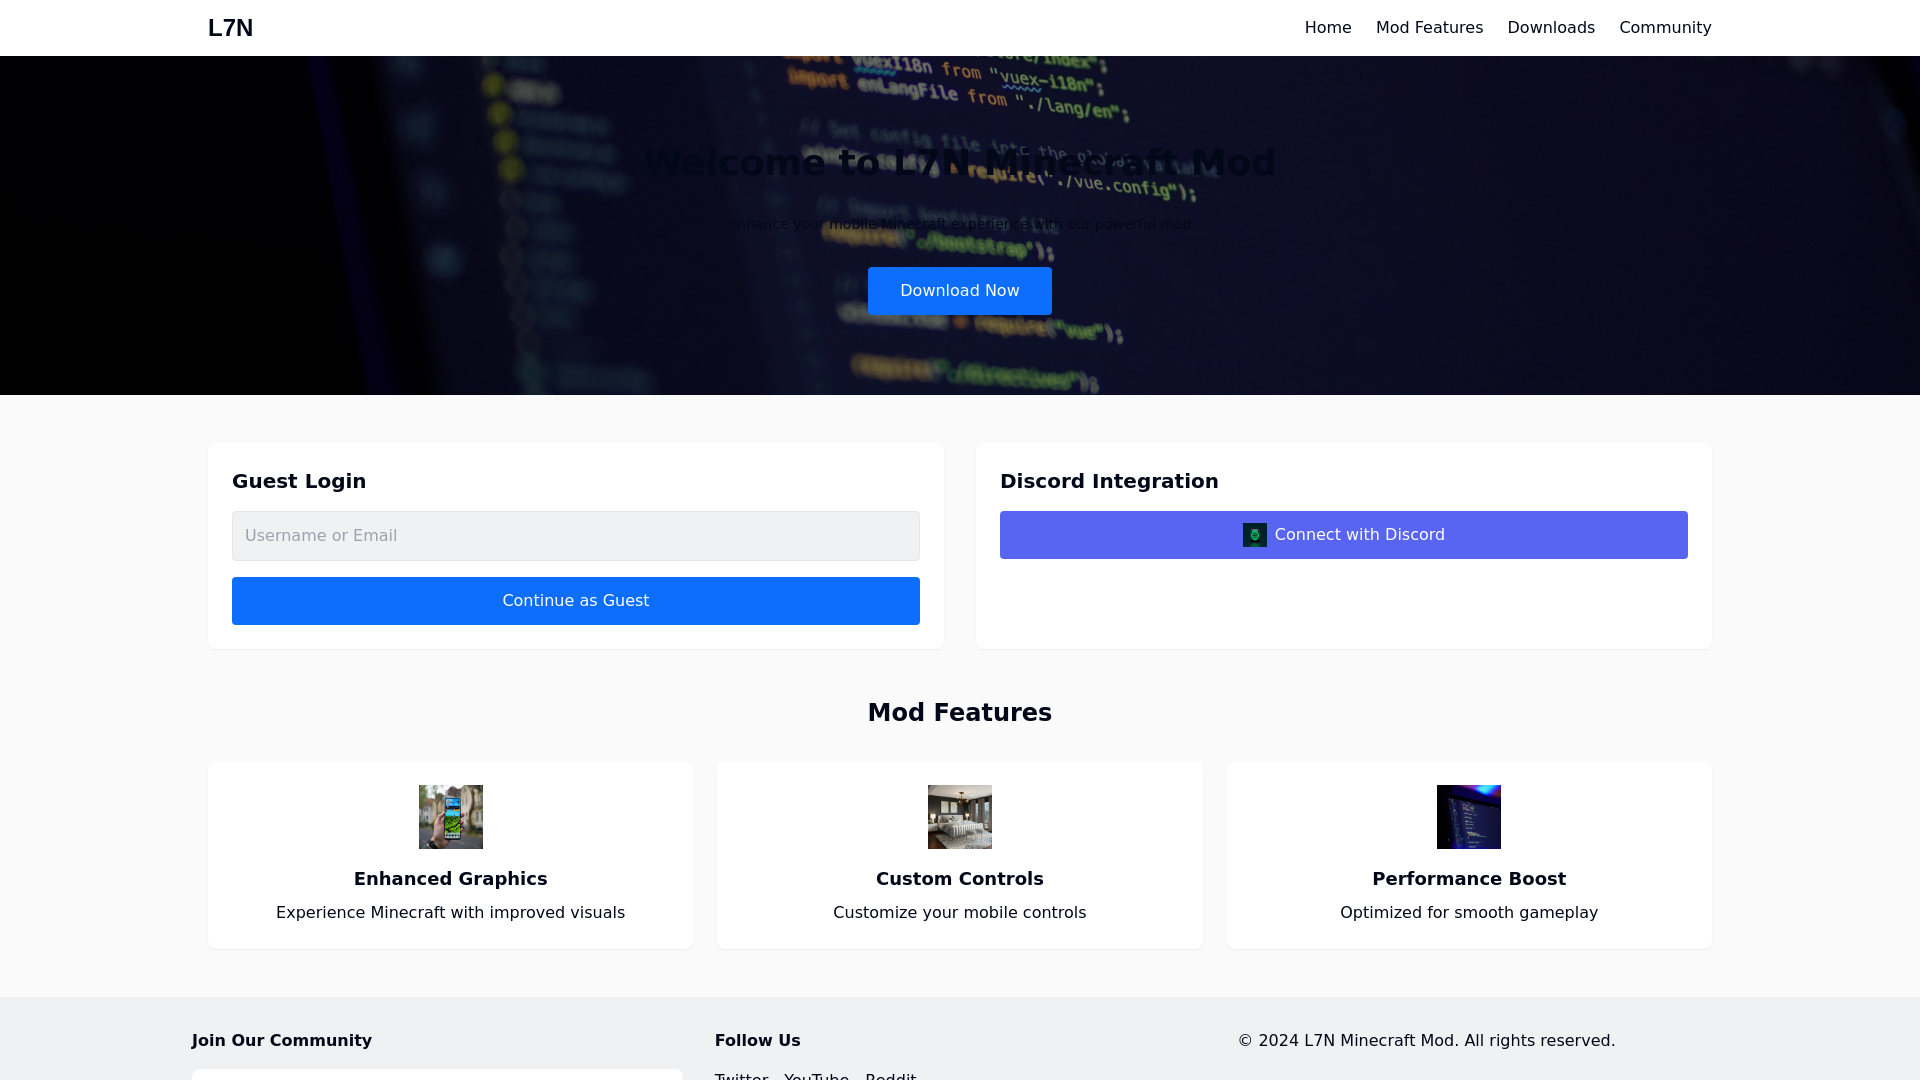Open the Mod Features navigation item
The image size is (1920, 1080).
1429,27
